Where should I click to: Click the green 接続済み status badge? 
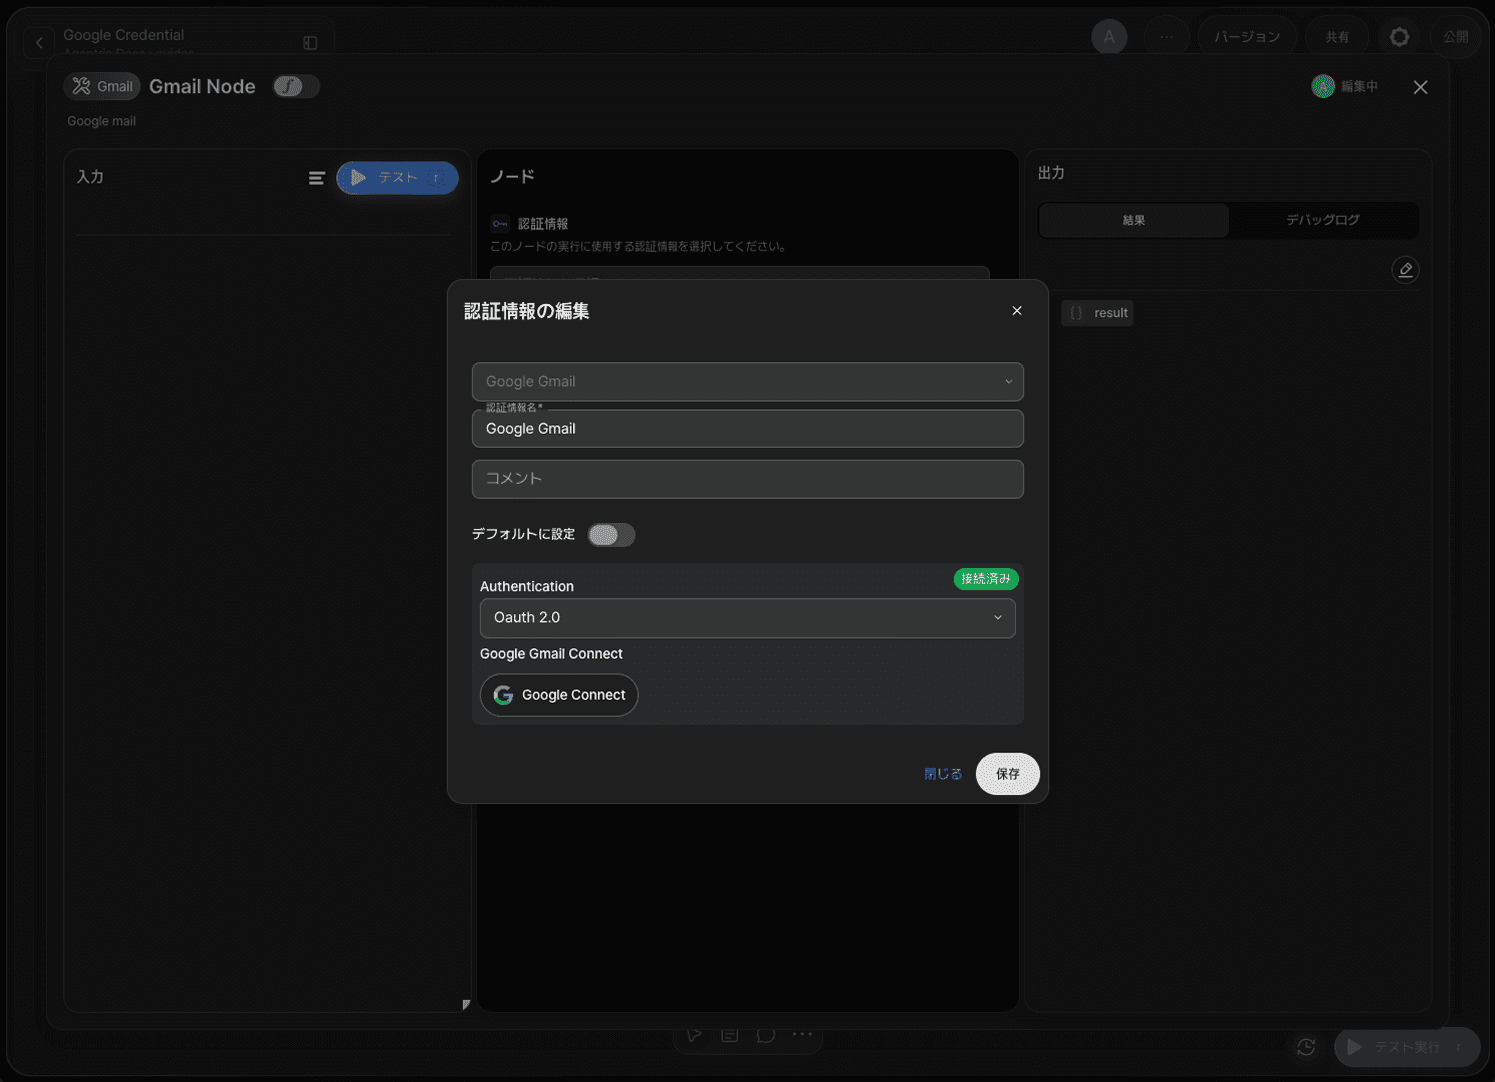click(x=986, y=579)
